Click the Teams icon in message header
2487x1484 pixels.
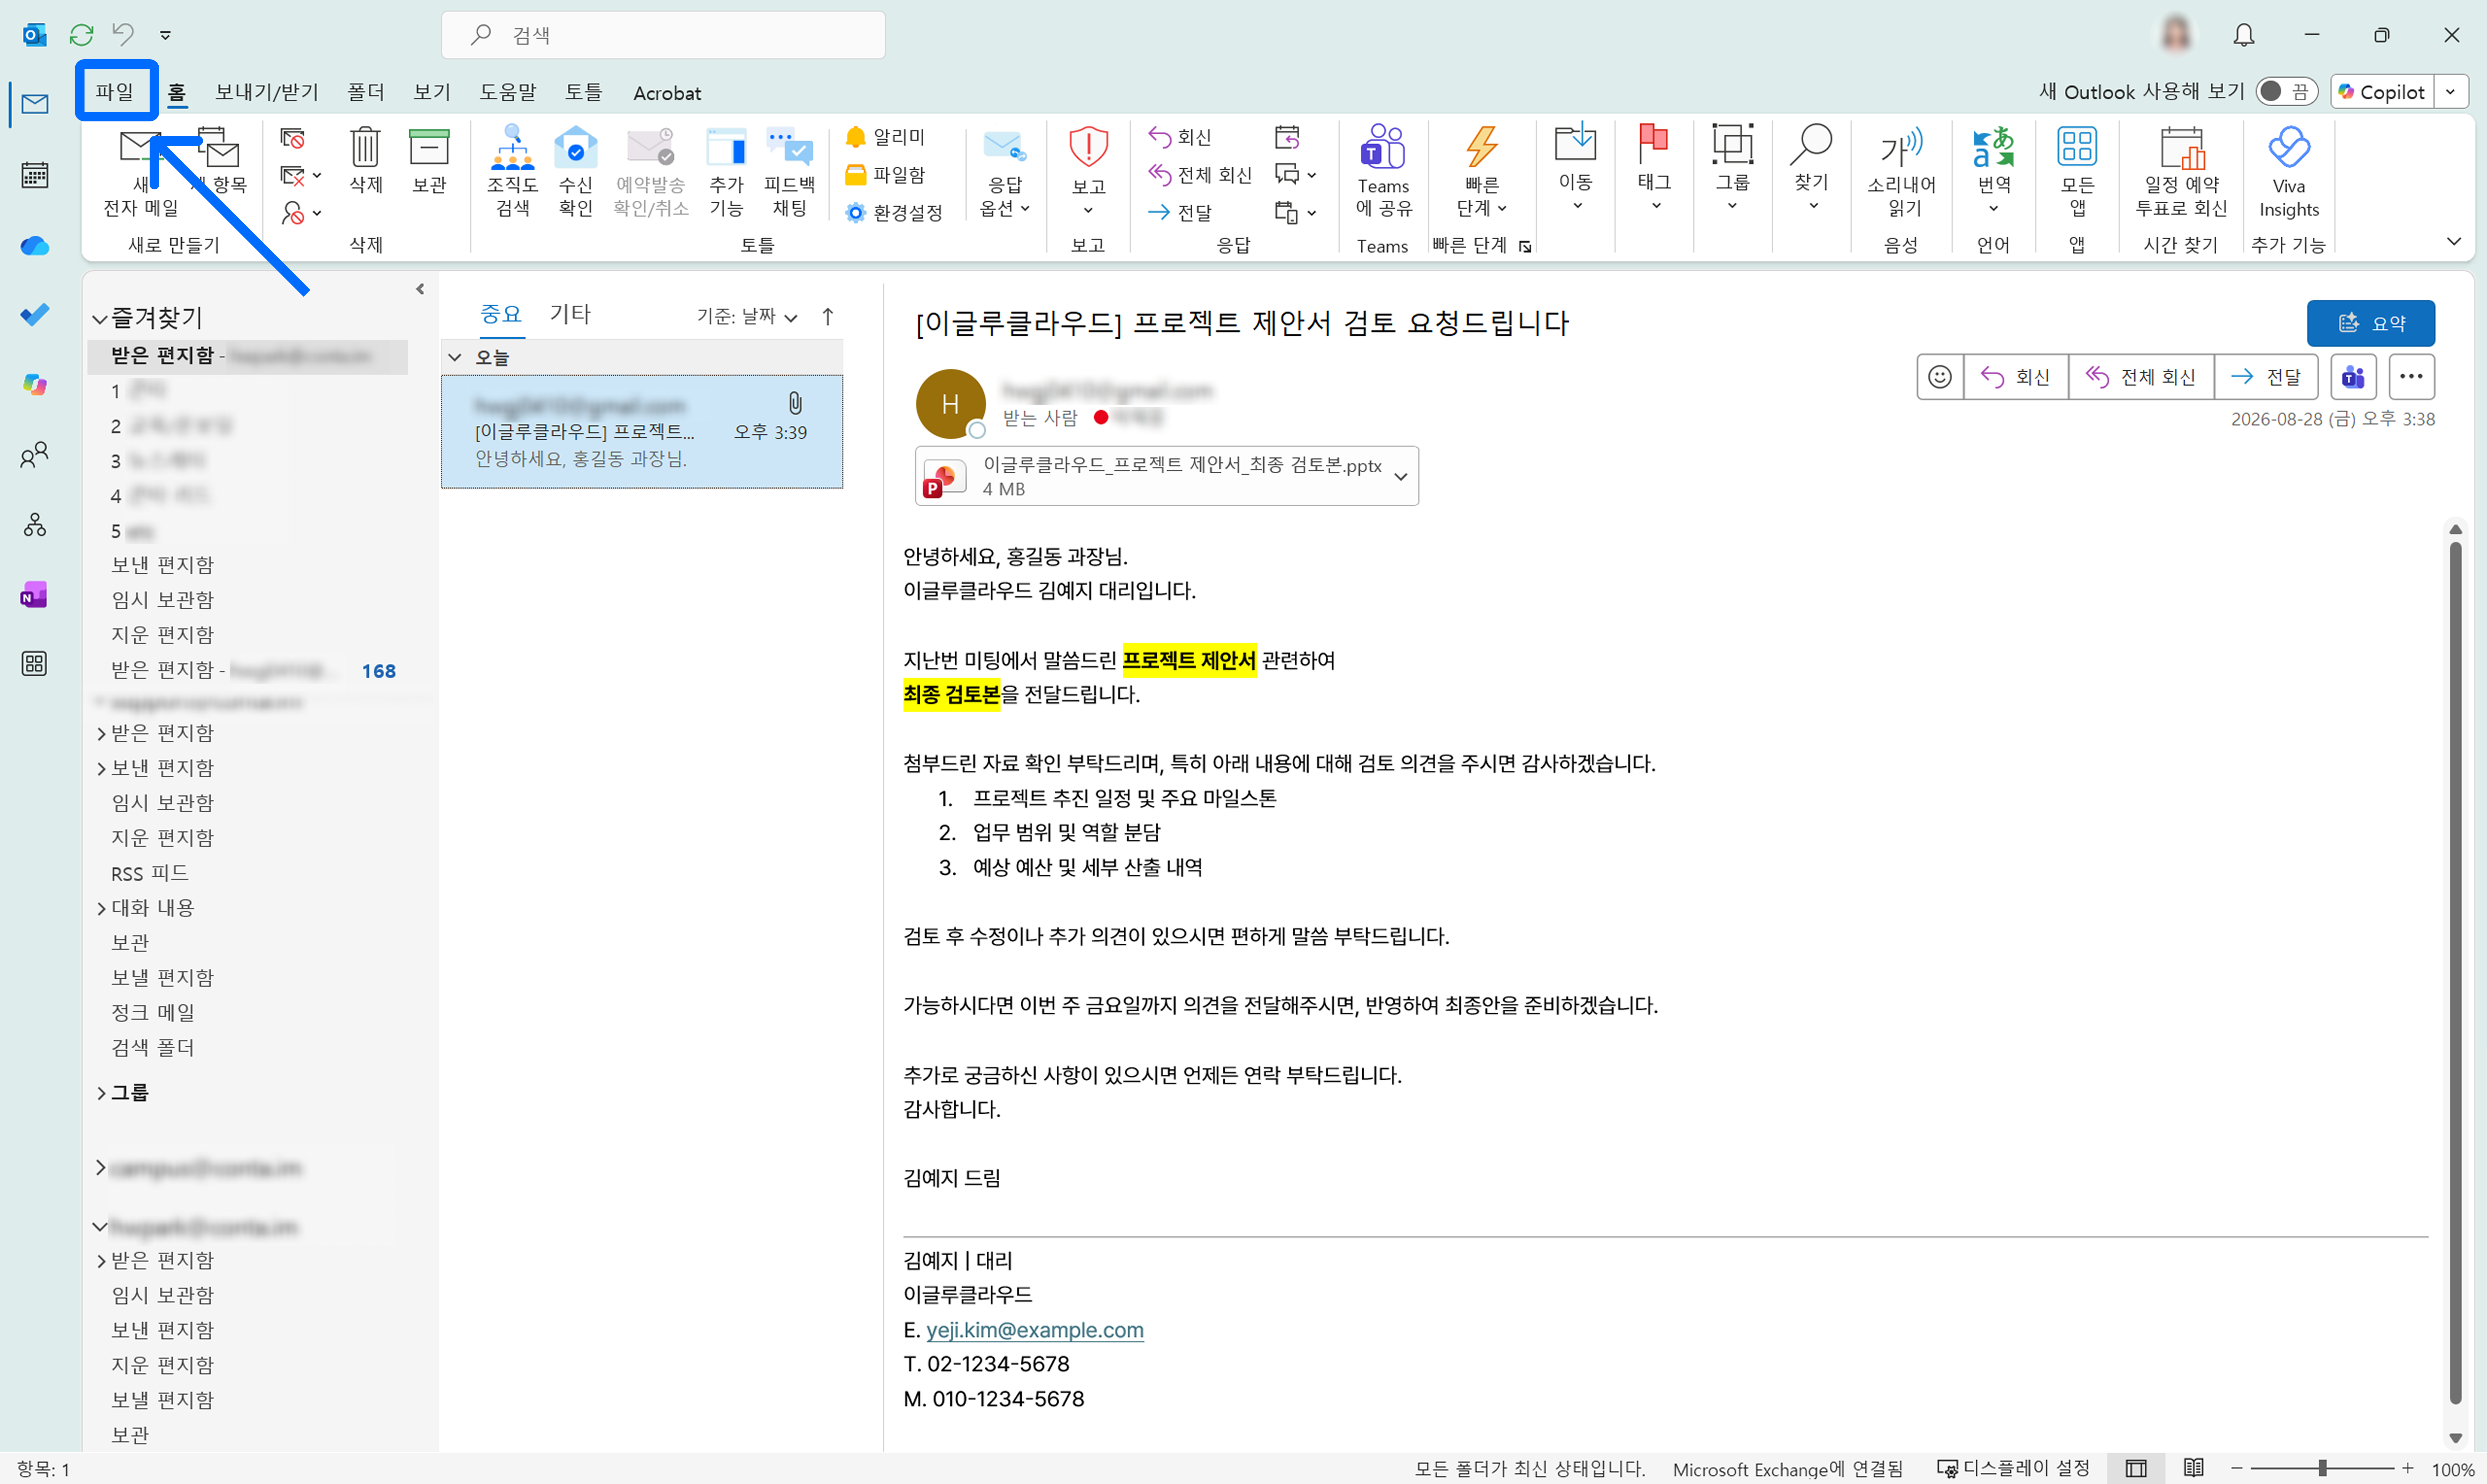tap(2353, 377)
